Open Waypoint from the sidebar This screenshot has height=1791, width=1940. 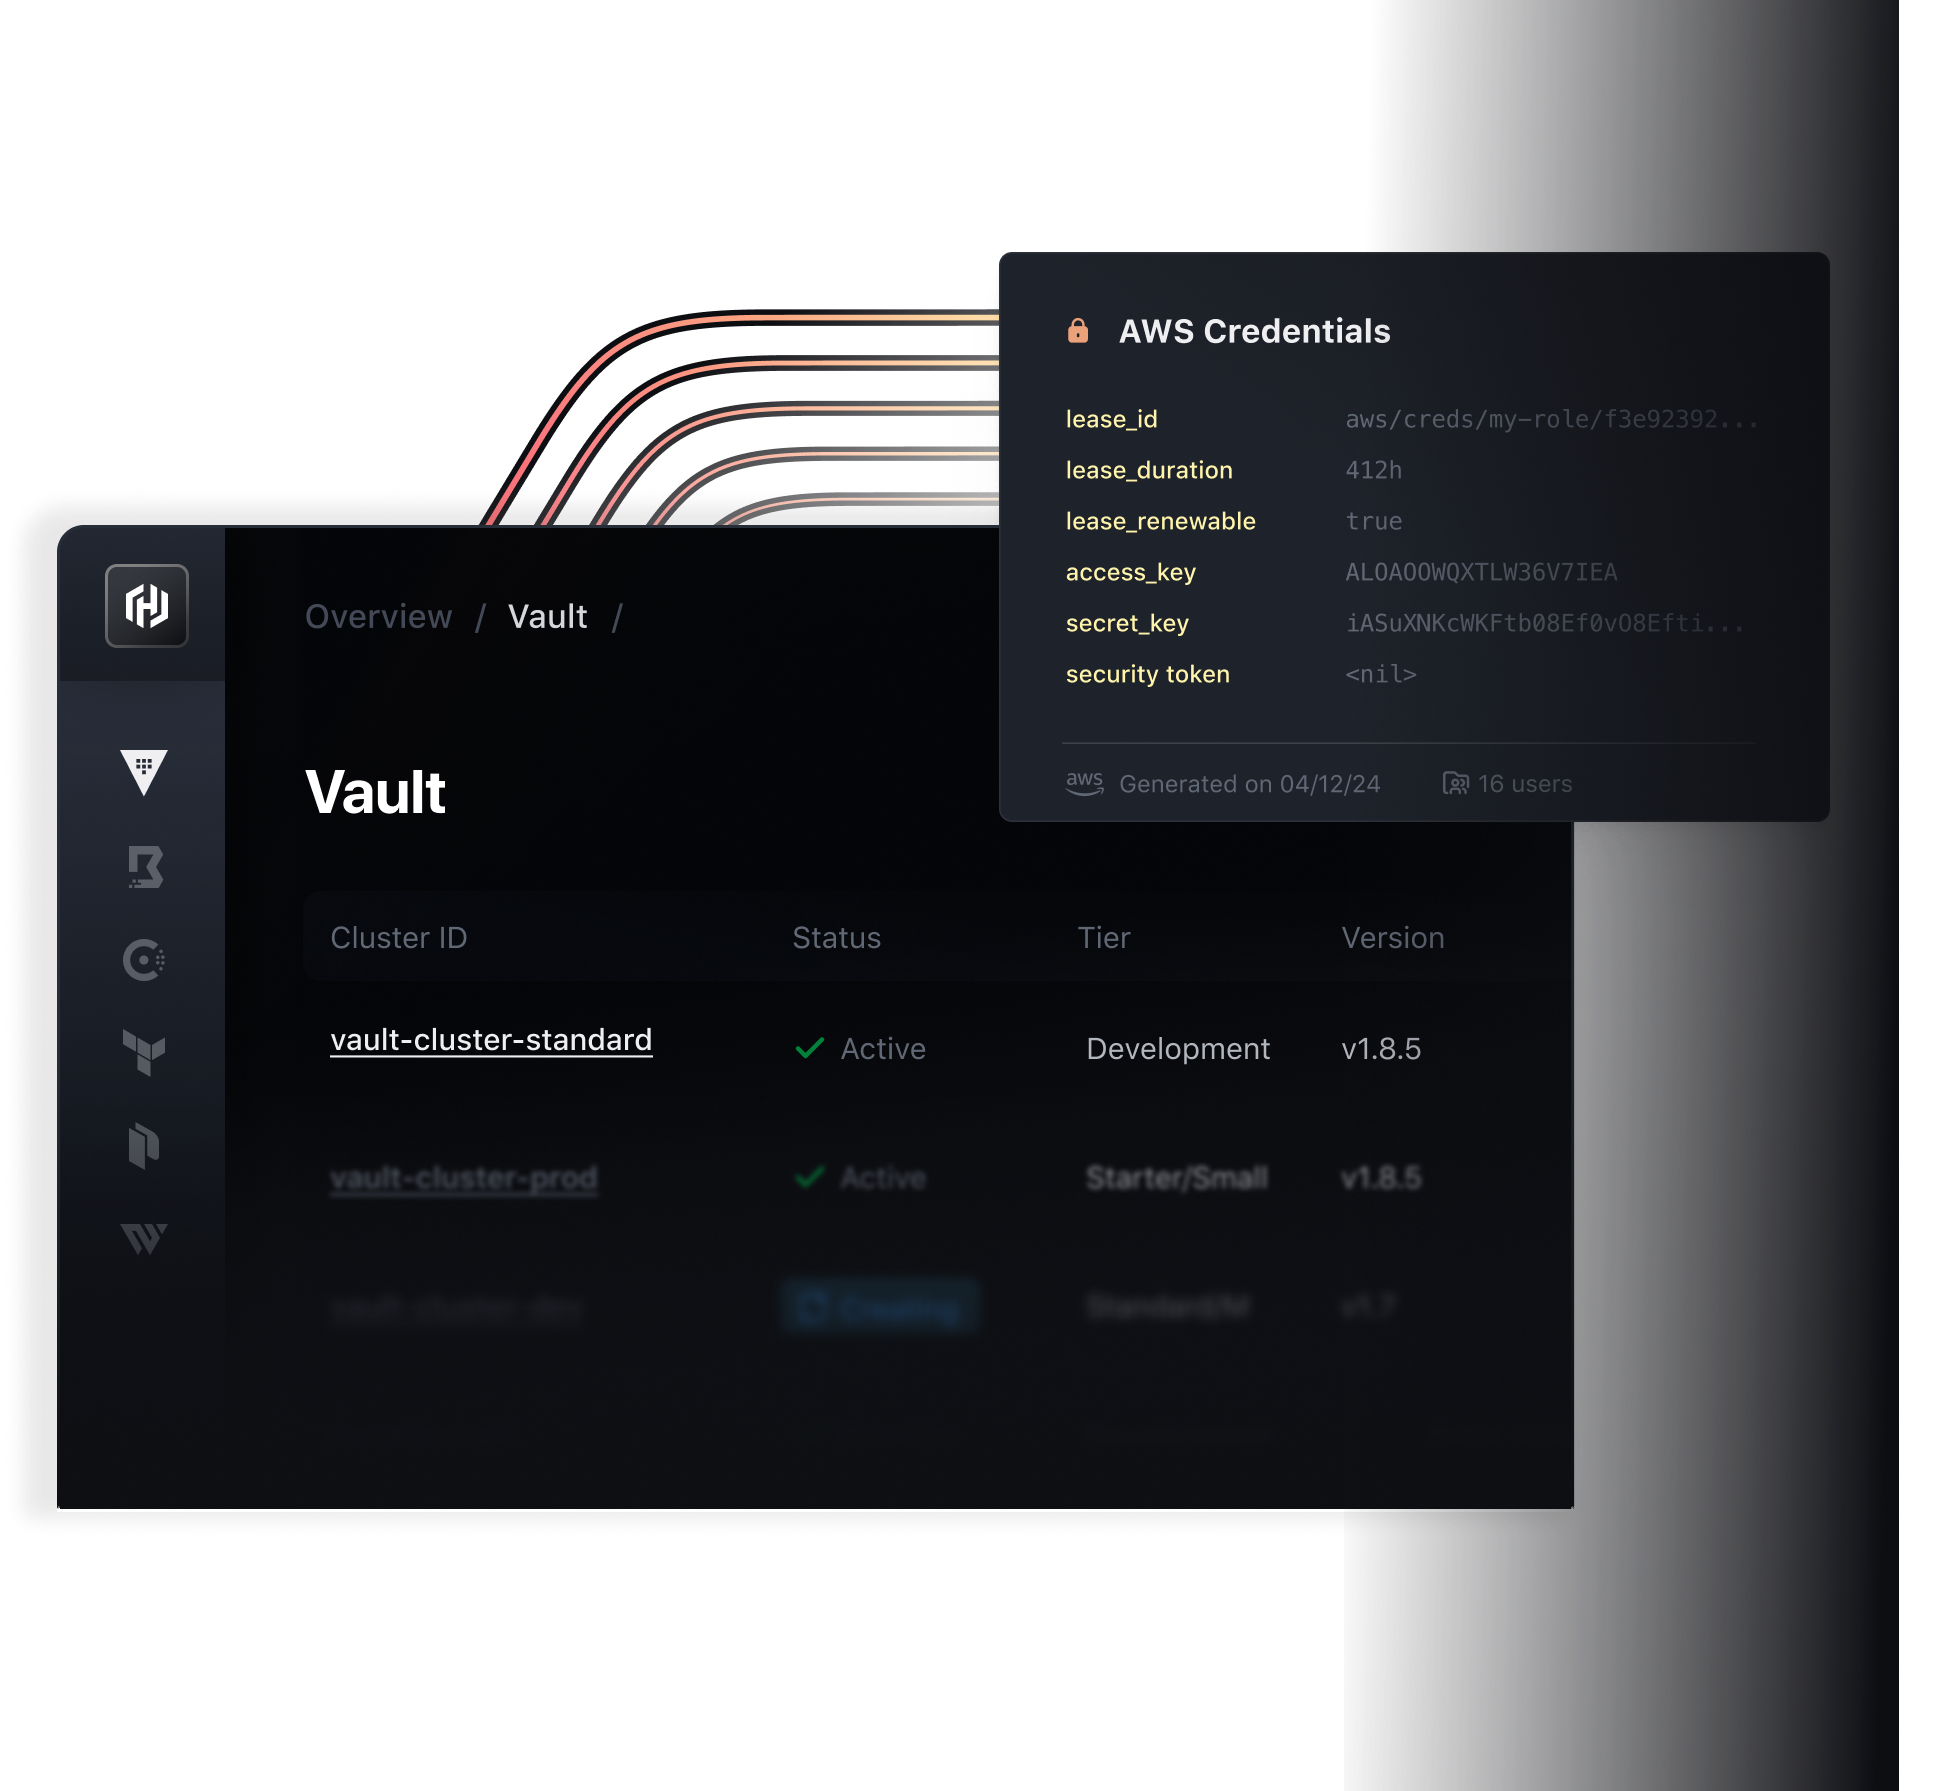pos(144,1238)
